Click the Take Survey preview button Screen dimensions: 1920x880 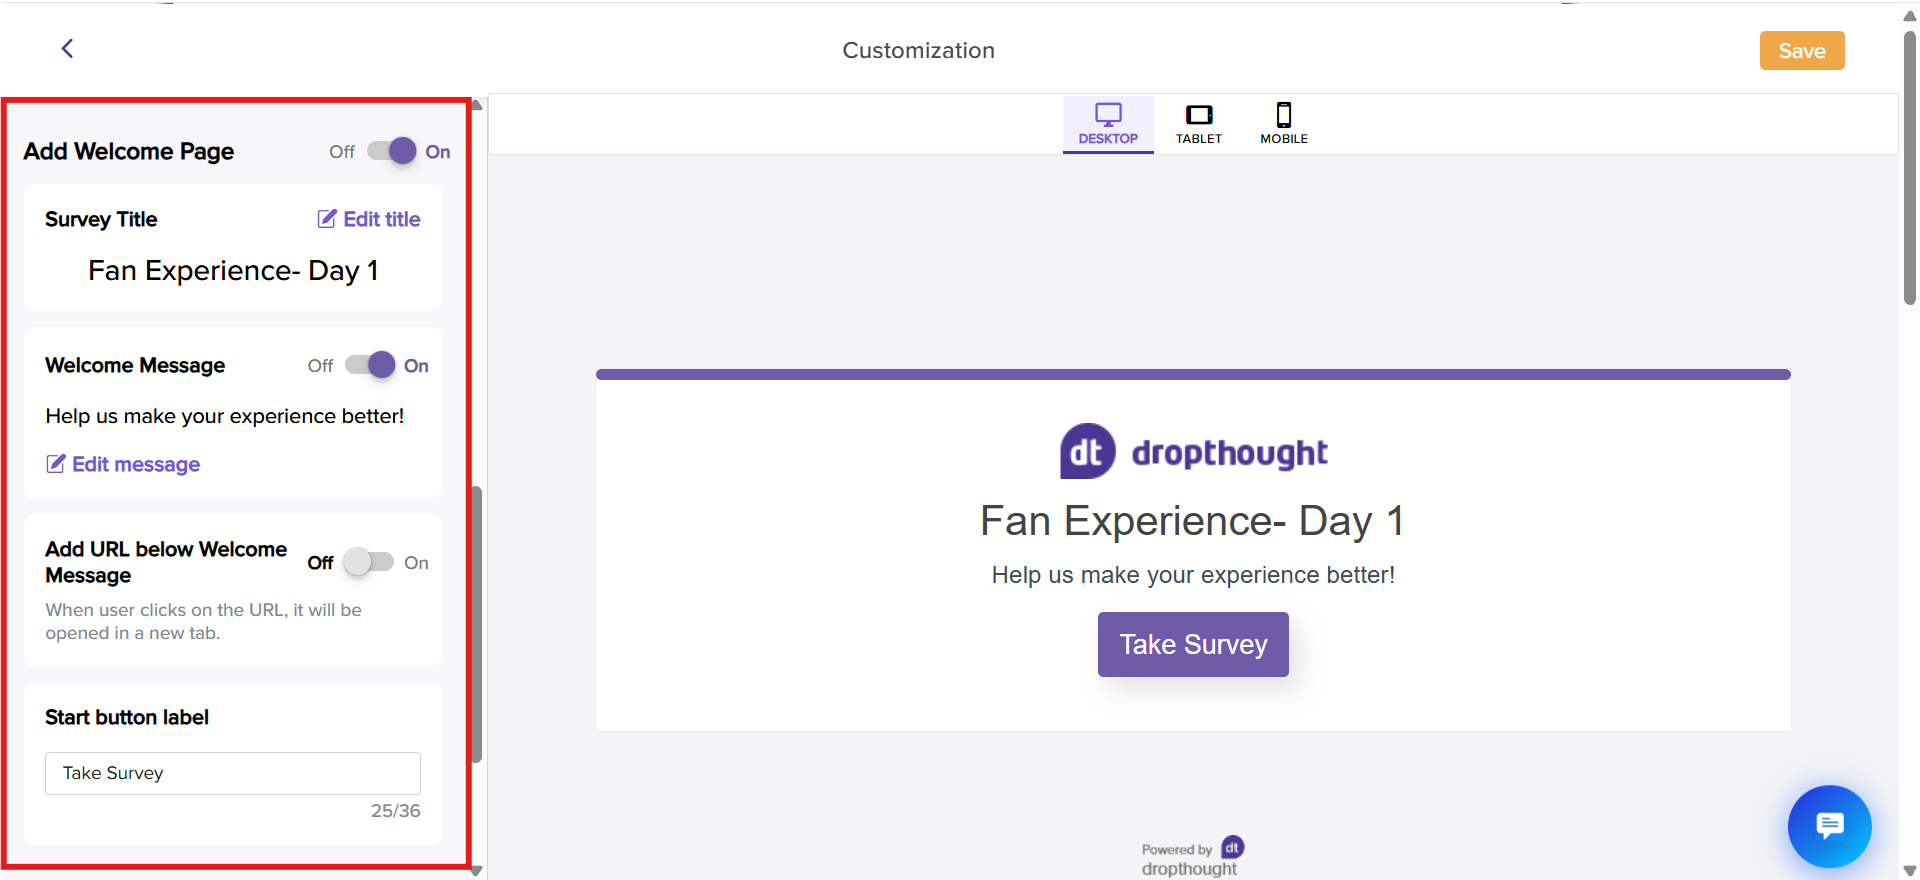pyautogui.click(x=1193, y=644)
